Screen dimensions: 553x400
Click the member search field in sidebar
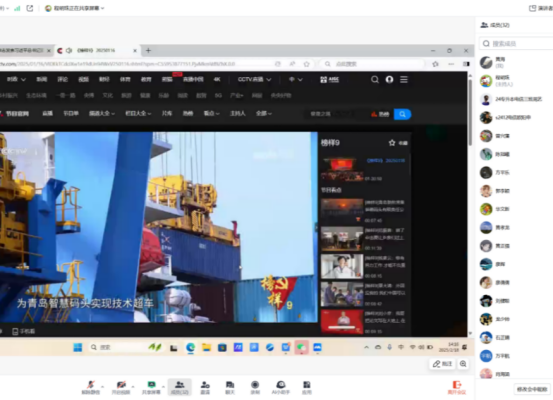tap(516, 43)
